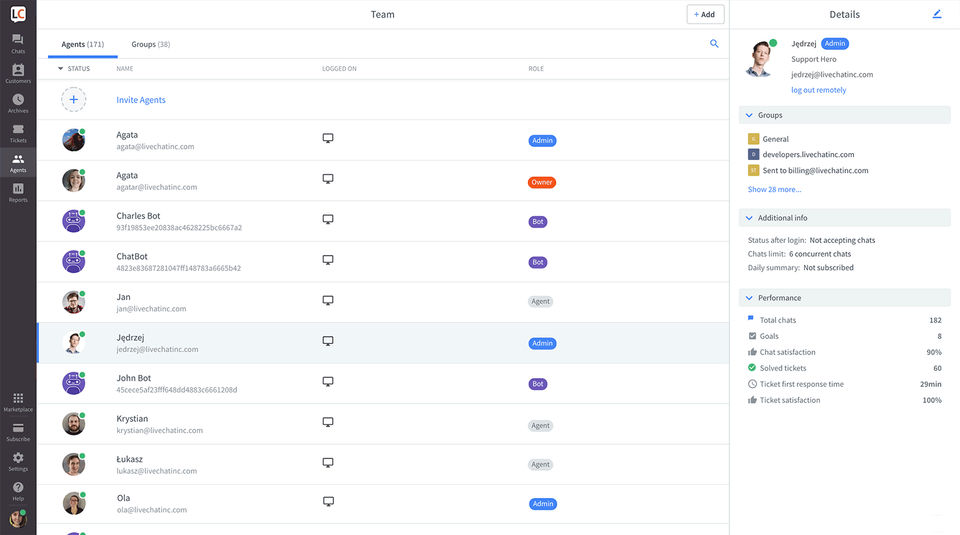Click the search magnifier icon

click(714, 44)
